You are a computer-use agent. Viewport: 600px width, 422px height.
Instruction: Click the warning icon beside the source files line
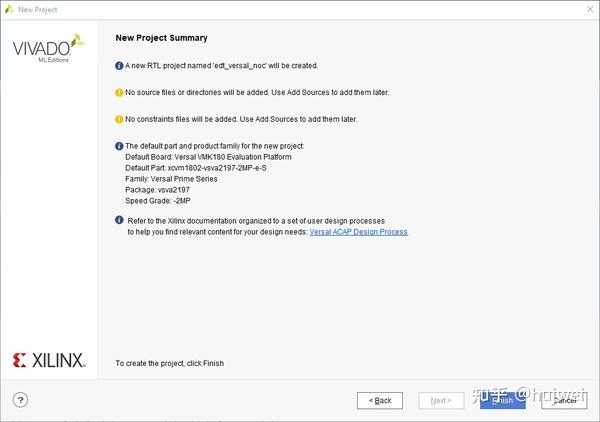click(x=119, y=93)
